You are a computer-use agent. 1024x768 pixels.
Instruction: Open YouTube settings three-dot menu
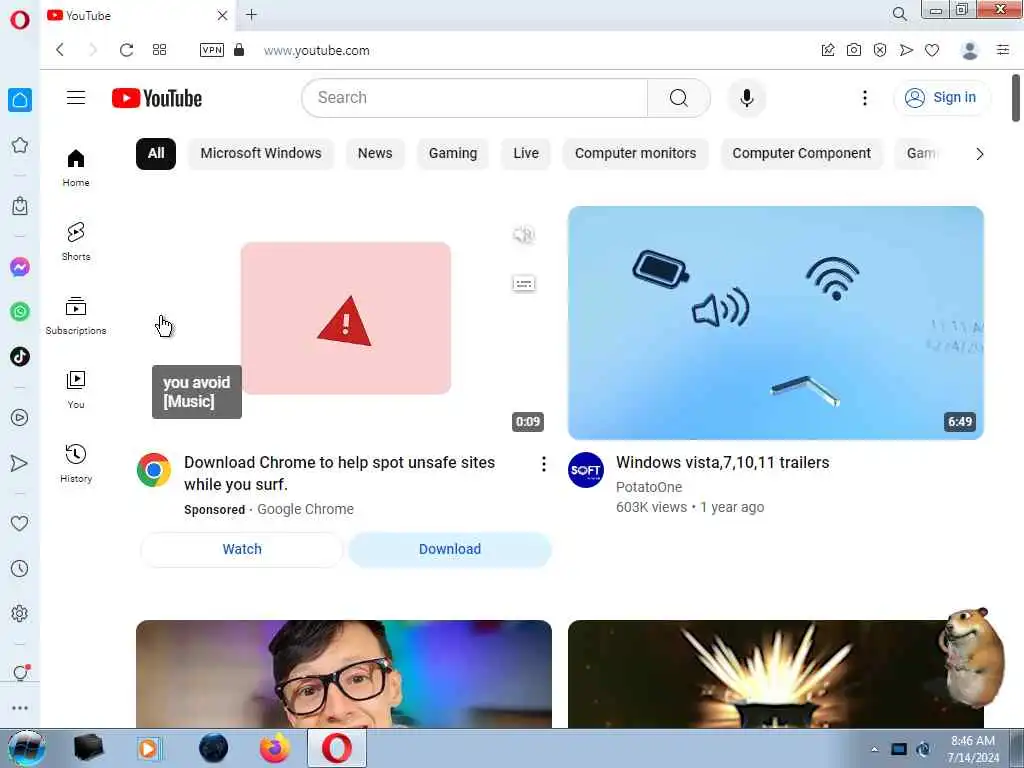[865, 98]
